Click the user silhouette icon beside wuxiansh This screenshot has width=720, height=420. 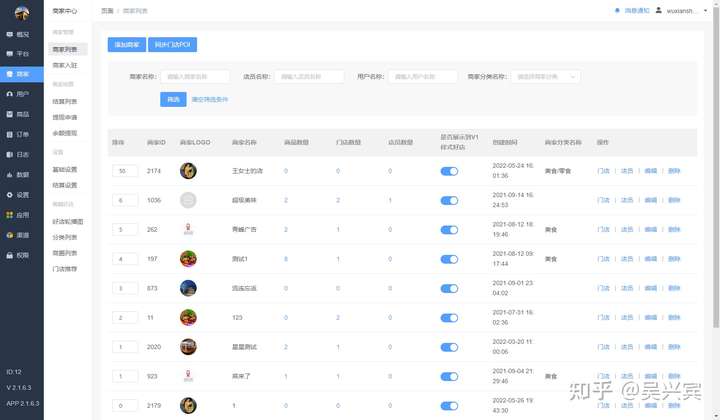pos(658,10)
